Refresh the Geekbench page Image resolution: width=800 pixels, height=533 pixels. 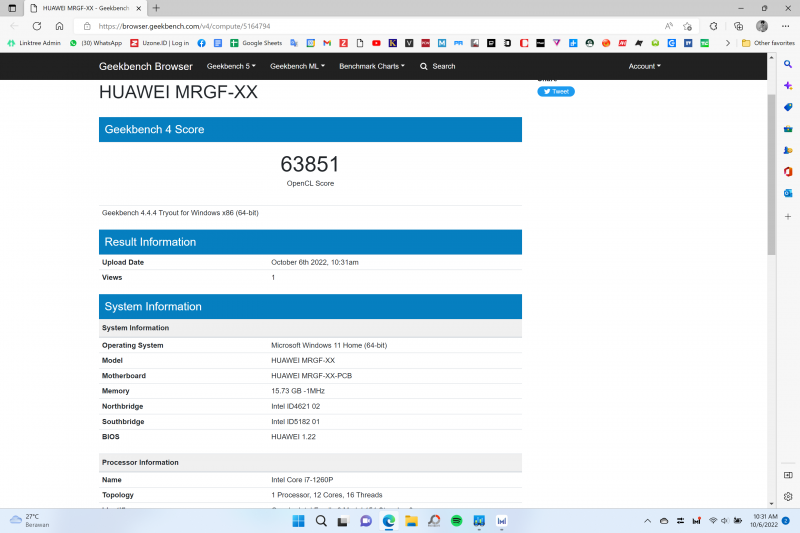coord(37,26)
